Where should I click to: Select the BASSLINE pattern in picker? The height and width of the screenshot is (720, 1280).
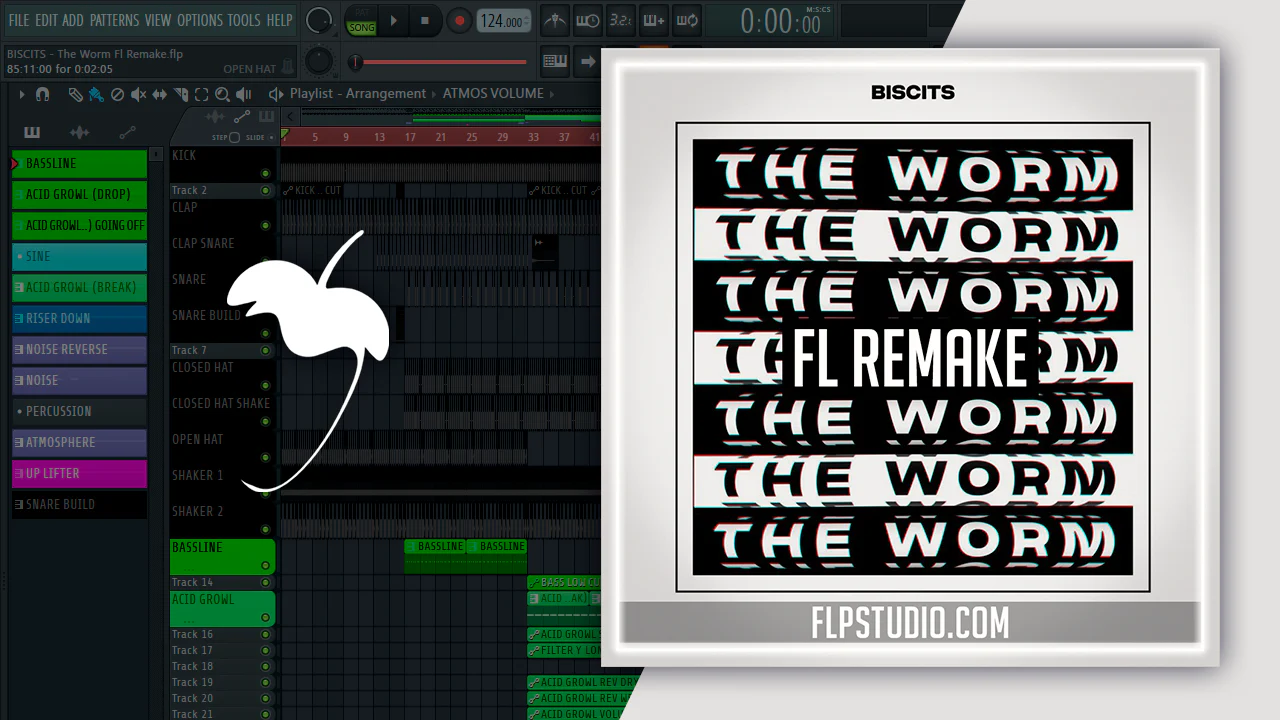click(79, 163)
